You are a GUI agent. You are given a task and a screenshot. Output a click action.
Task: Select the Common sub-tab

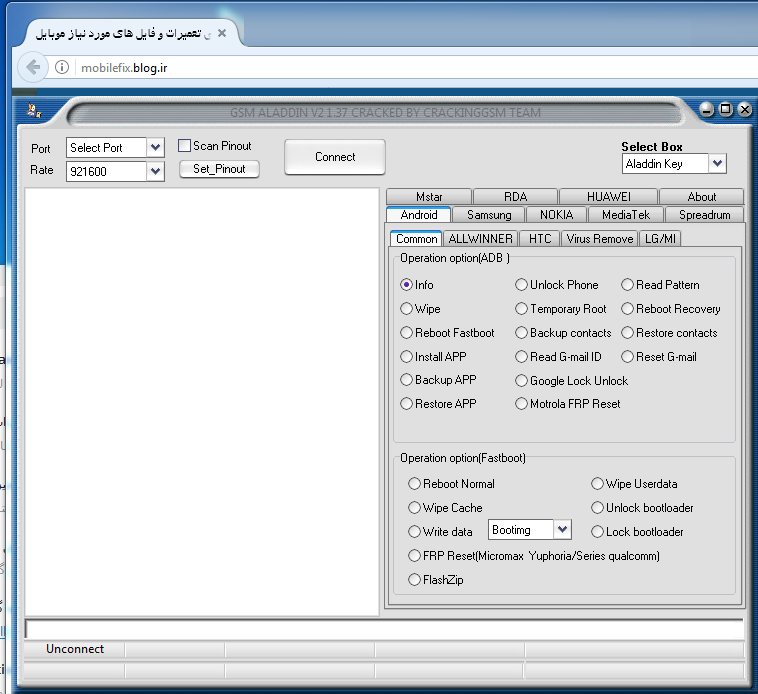click(x=416, y=239)
